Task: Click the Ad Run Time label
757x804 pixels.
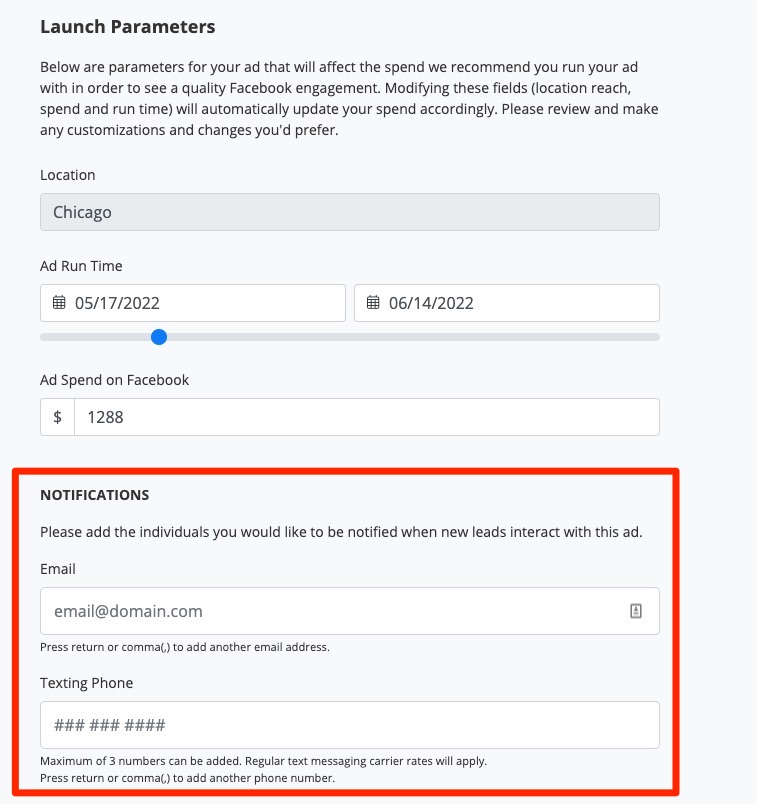Action: tap(81, 266)
